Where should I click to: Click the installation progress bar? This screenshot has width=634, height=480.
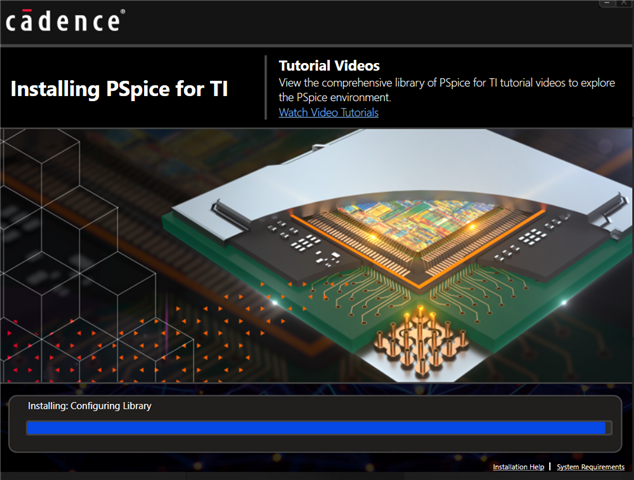click(x=319, y=428)
